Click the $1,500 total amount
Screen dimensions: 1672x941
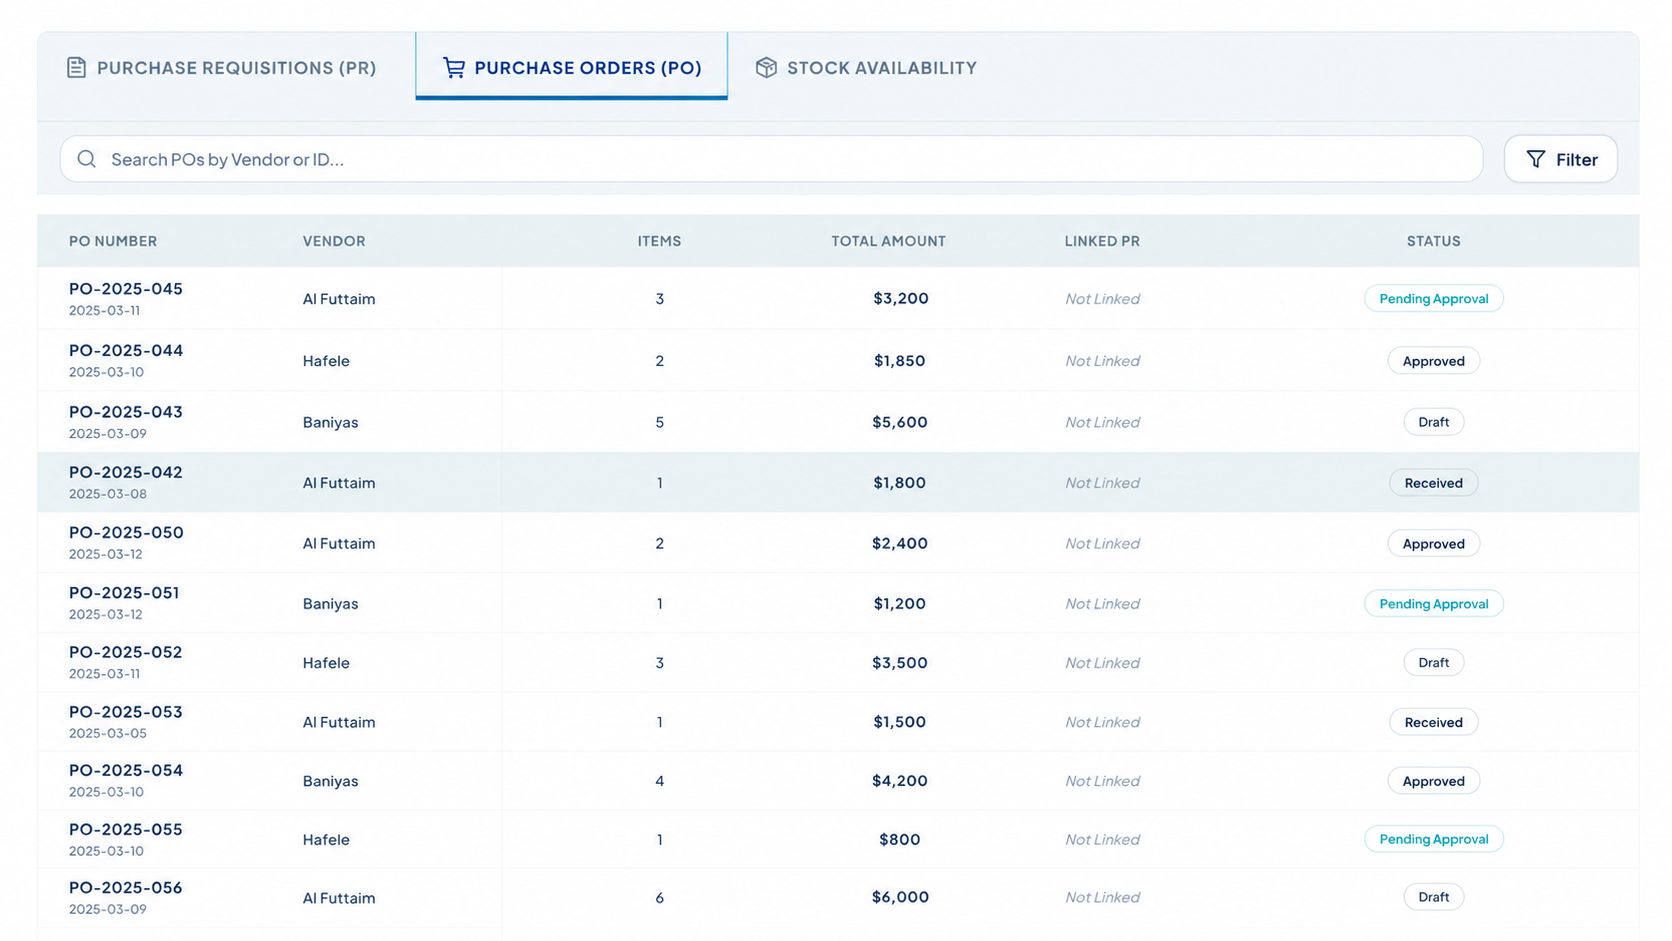[x=900, y=722]
